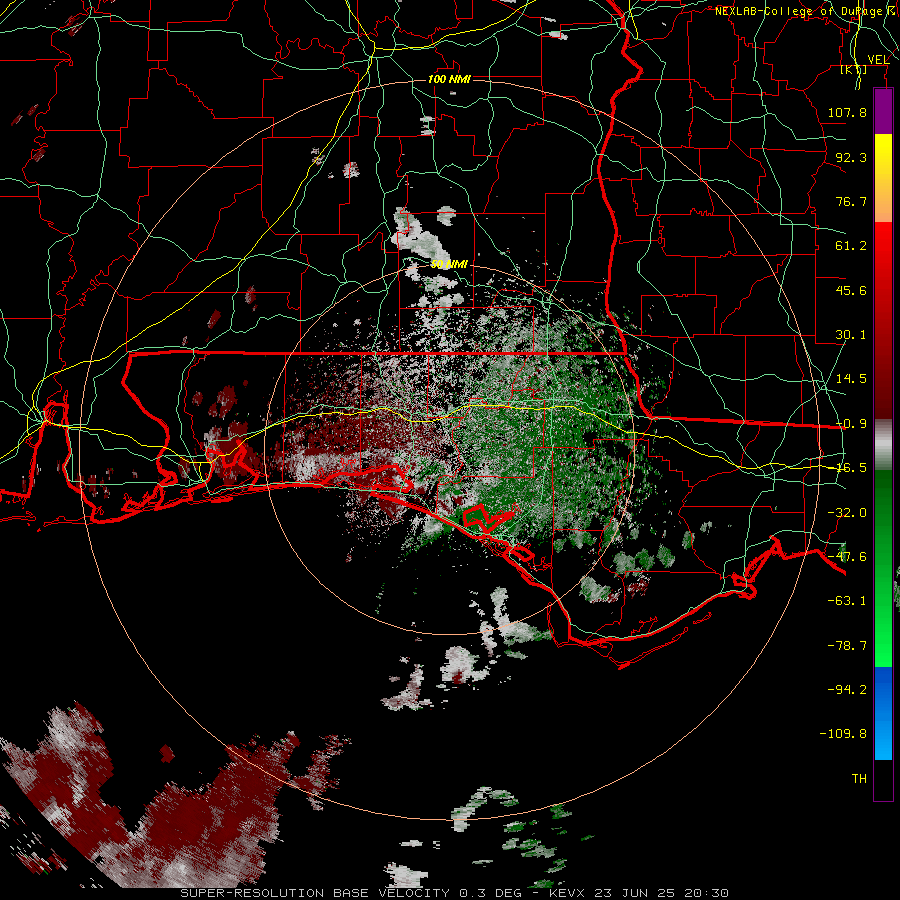
Task: Click the purple segment of color bar
Action: (x=883, y=112)
